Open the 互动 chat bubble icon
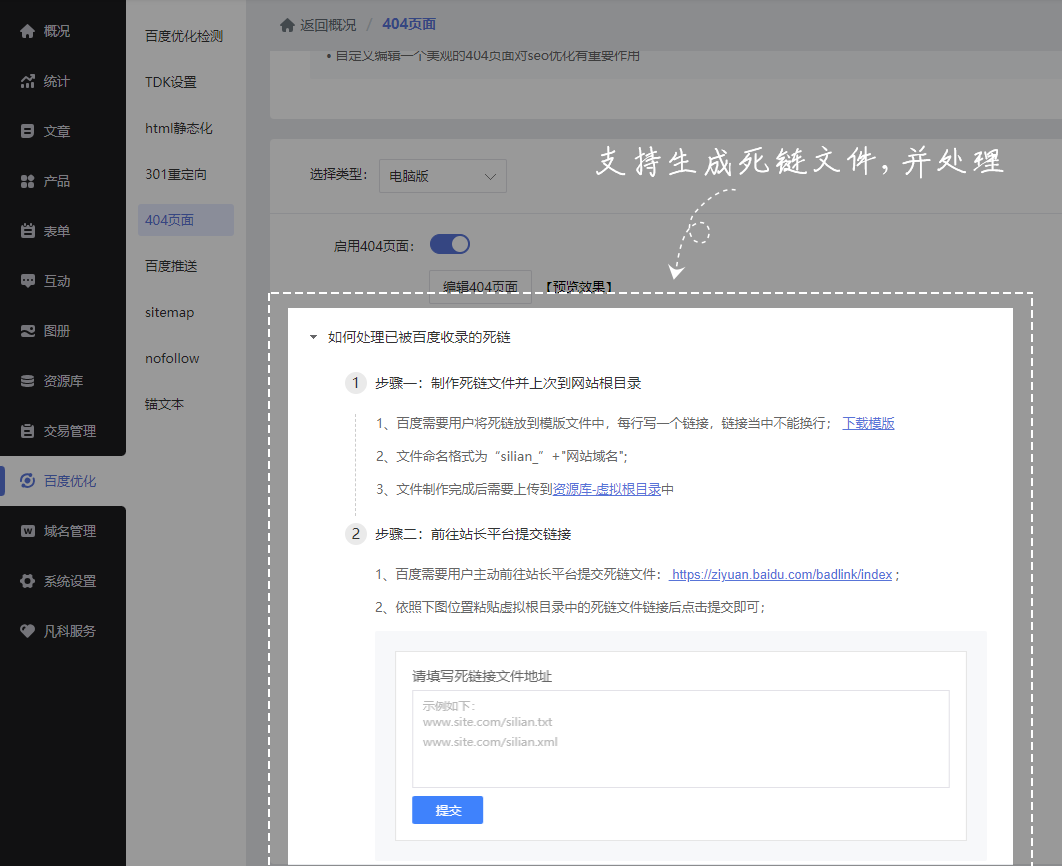 tap(28, 281)
